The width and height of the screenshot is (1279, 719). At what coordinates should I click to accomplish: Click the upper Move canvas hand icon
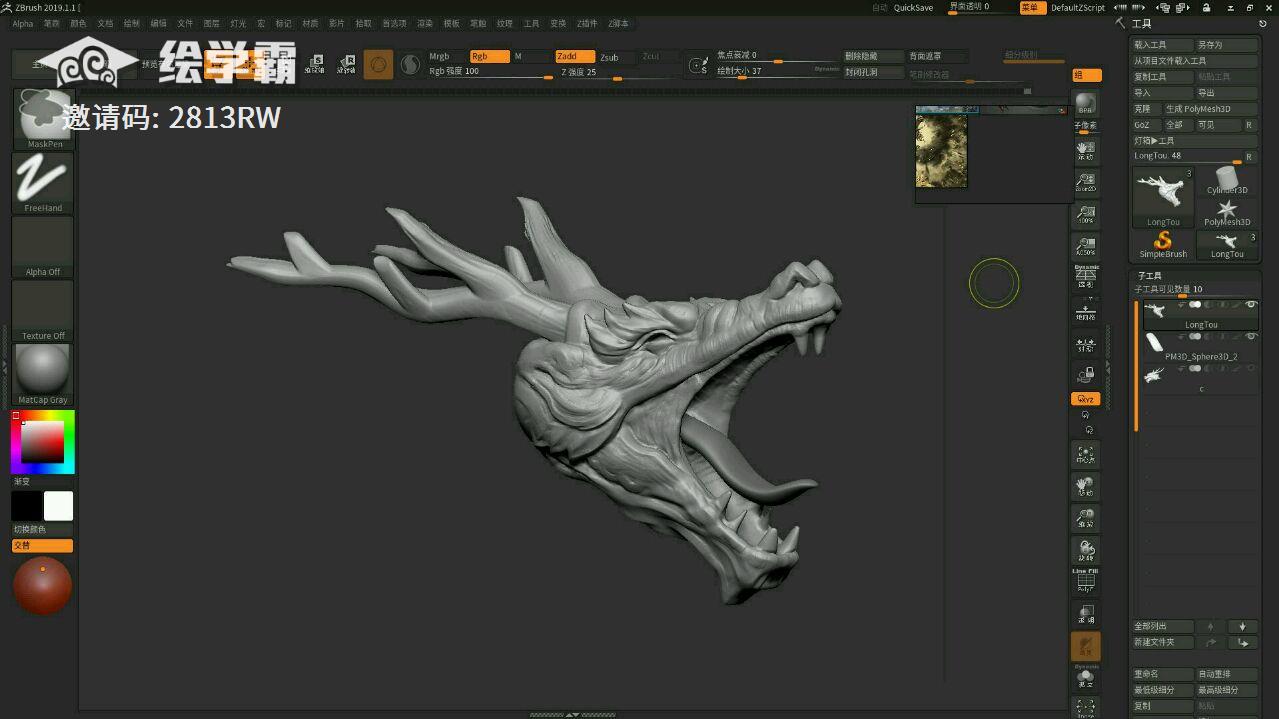[1086, 151]
